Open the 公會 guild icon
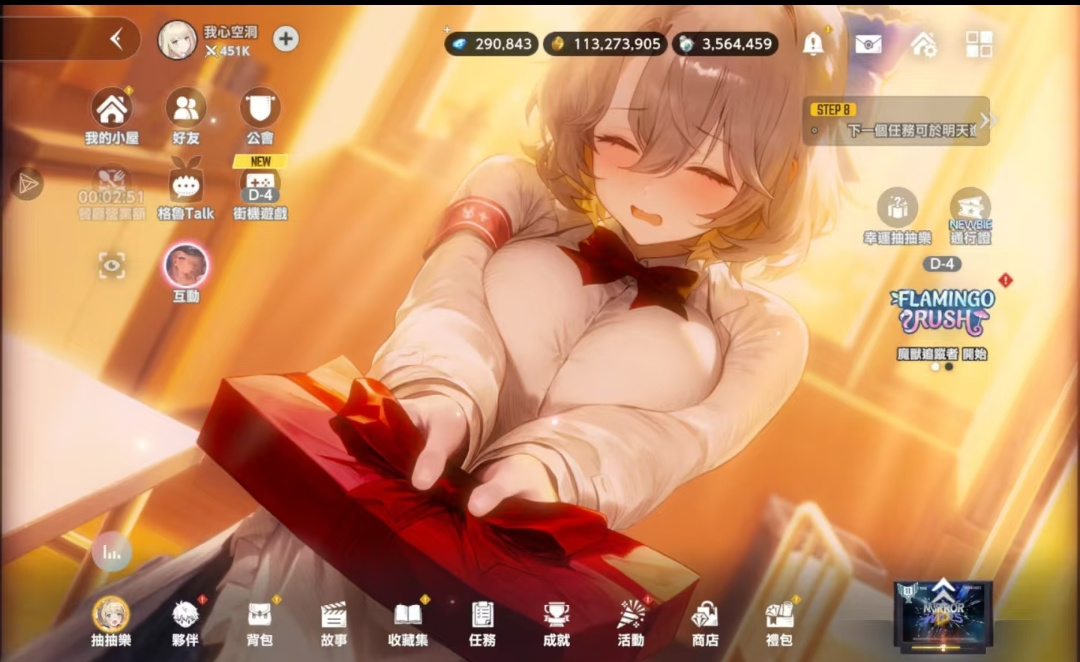 tap(260, 116)
